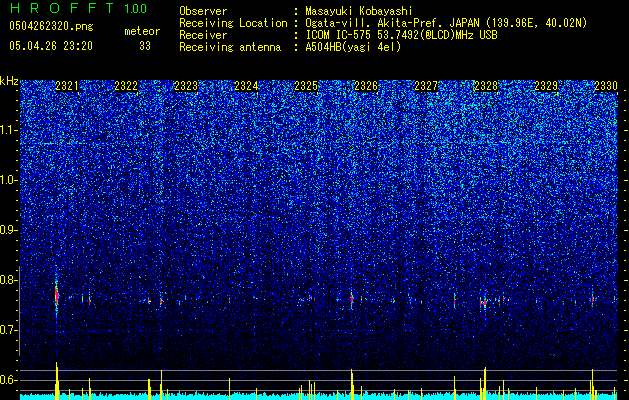629x400 pixels.
Task: Click the meteor count value 33
Action: (145, 46)
